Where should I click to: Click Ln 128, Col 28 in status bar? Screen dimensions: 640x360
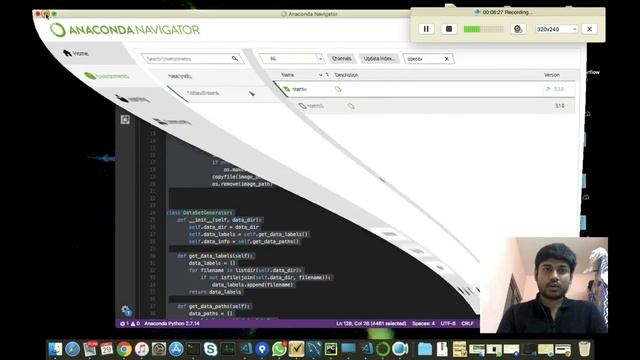[x=371, y=323]
